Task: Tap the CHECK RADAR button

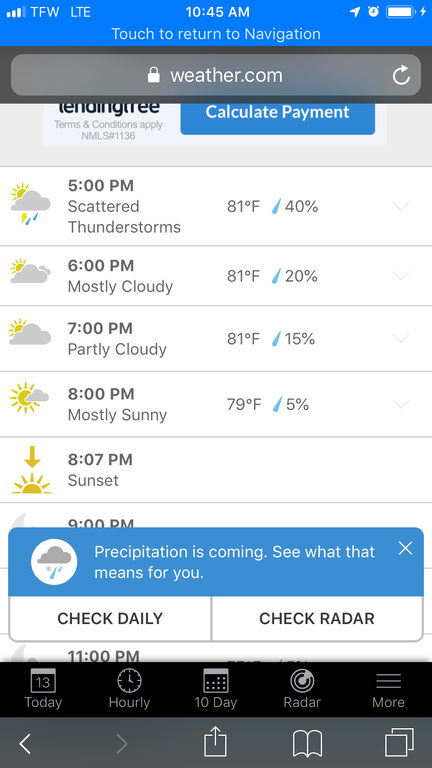Action: pos(317,618)
